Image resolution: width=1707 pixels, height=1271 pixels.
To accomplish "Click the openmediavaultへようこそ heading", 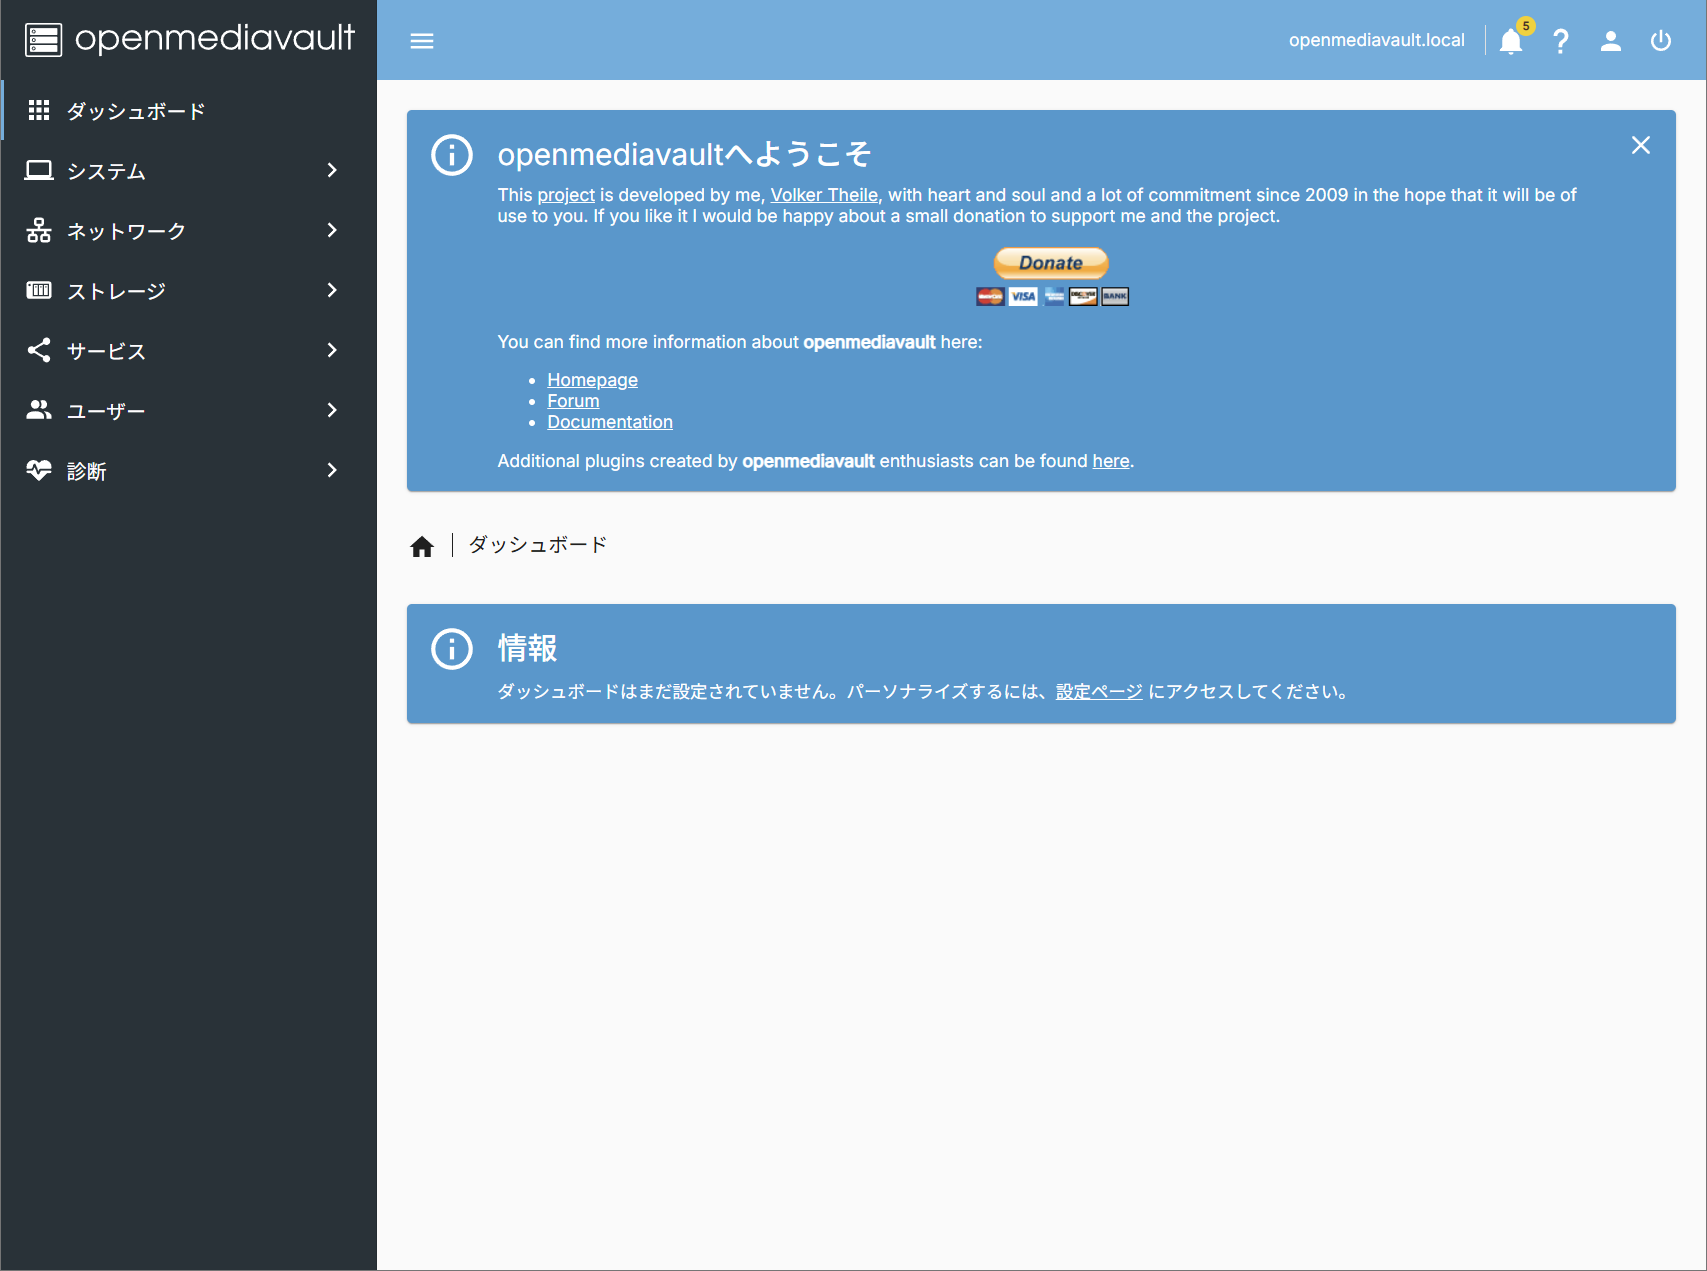I will [684, 154].
